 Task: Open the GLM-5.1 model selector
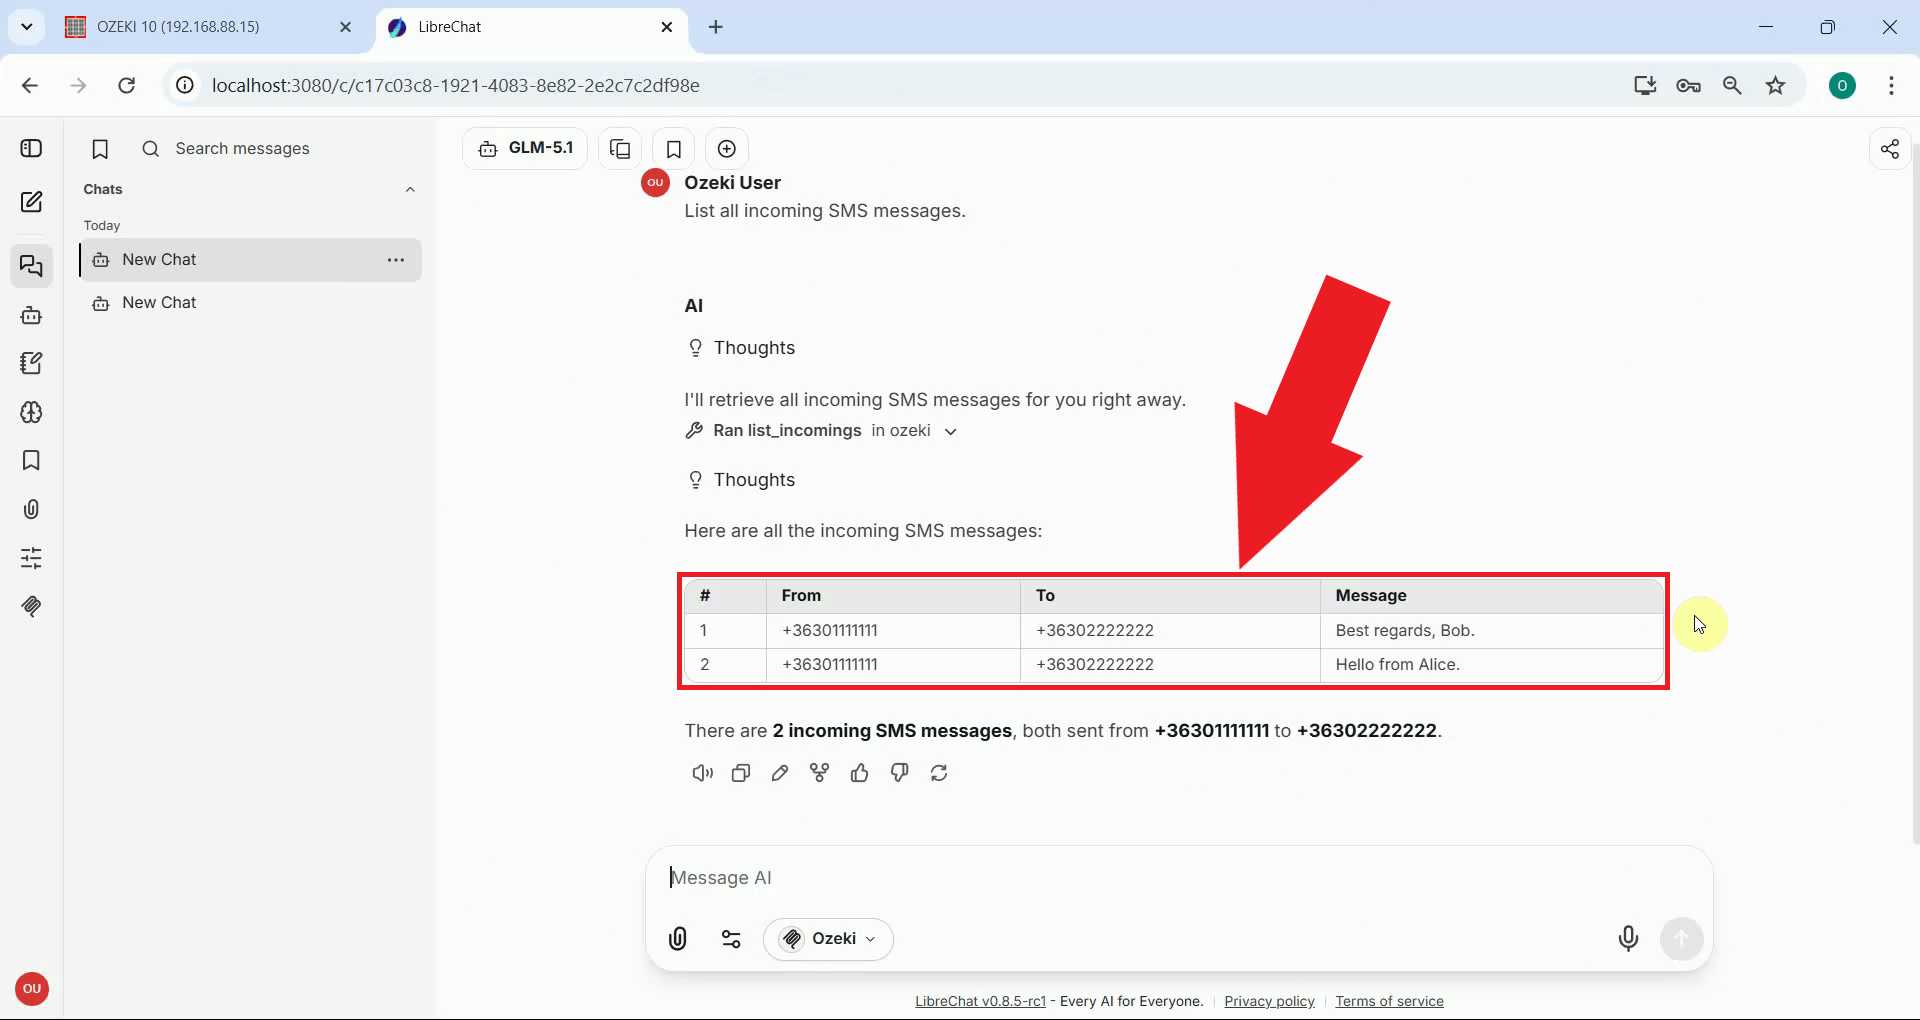point(525,149)
